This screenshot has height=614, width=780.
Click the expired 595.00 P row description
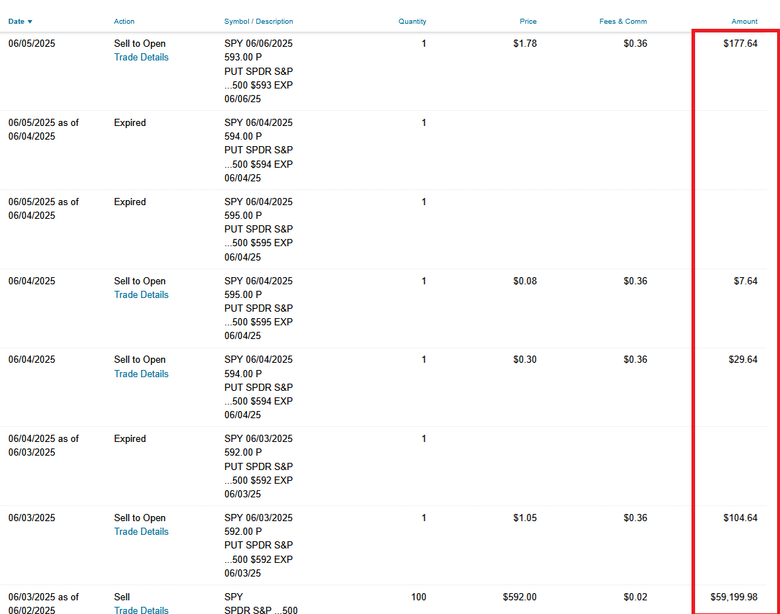click(x=259, y=229)
